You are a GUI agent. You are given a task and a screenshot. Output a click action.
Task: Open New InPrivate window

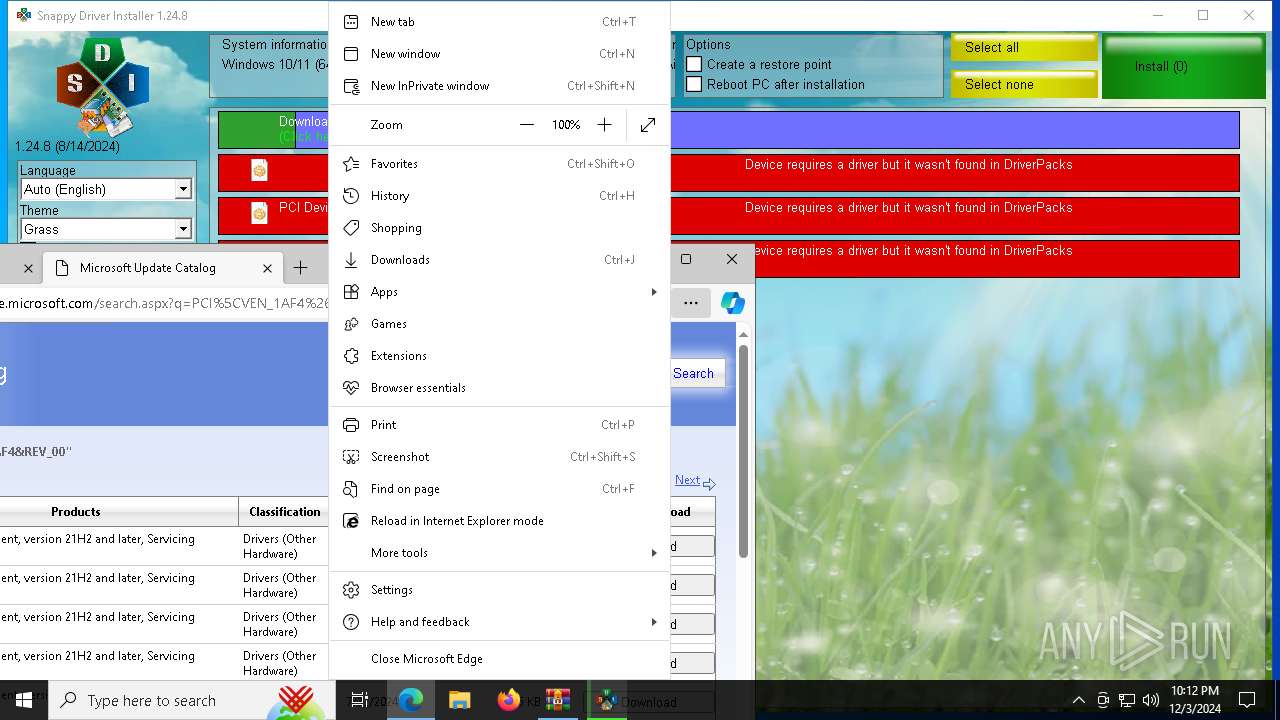(499, 86)
